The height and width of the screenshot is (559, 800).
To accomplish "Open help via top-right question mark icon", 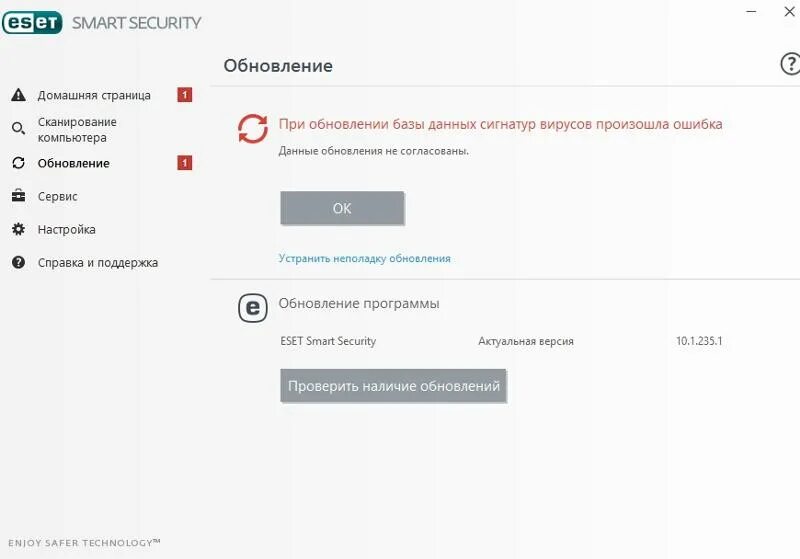I will pos(790,64).
